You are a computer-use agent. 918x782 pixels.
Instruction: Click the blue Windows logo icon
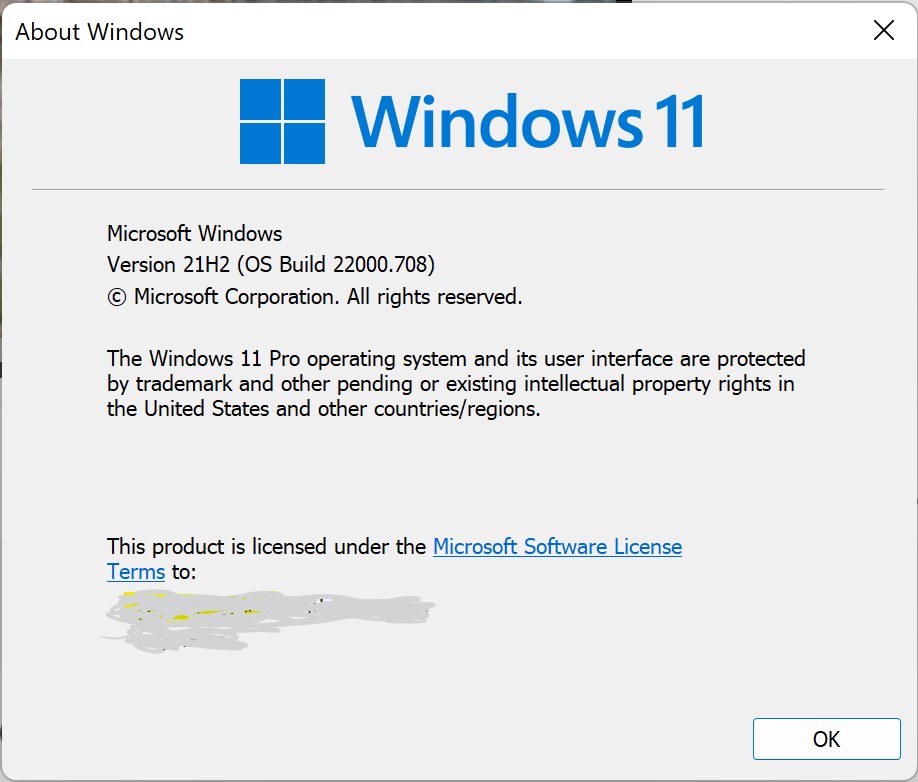(282, 121)
